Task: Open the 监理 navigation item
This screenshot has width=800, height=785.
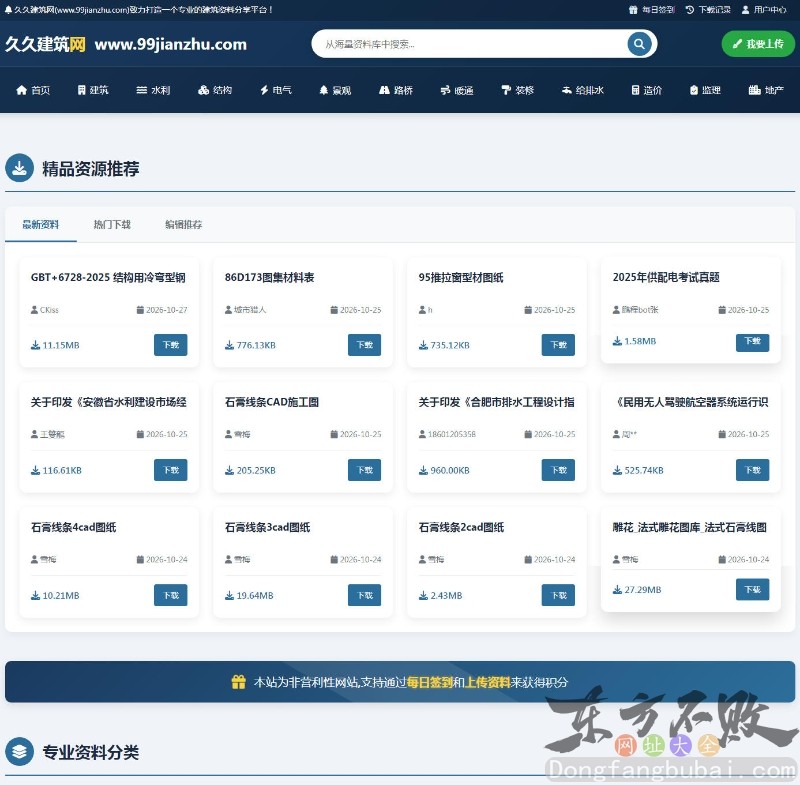Action: [x=705, y=90]
